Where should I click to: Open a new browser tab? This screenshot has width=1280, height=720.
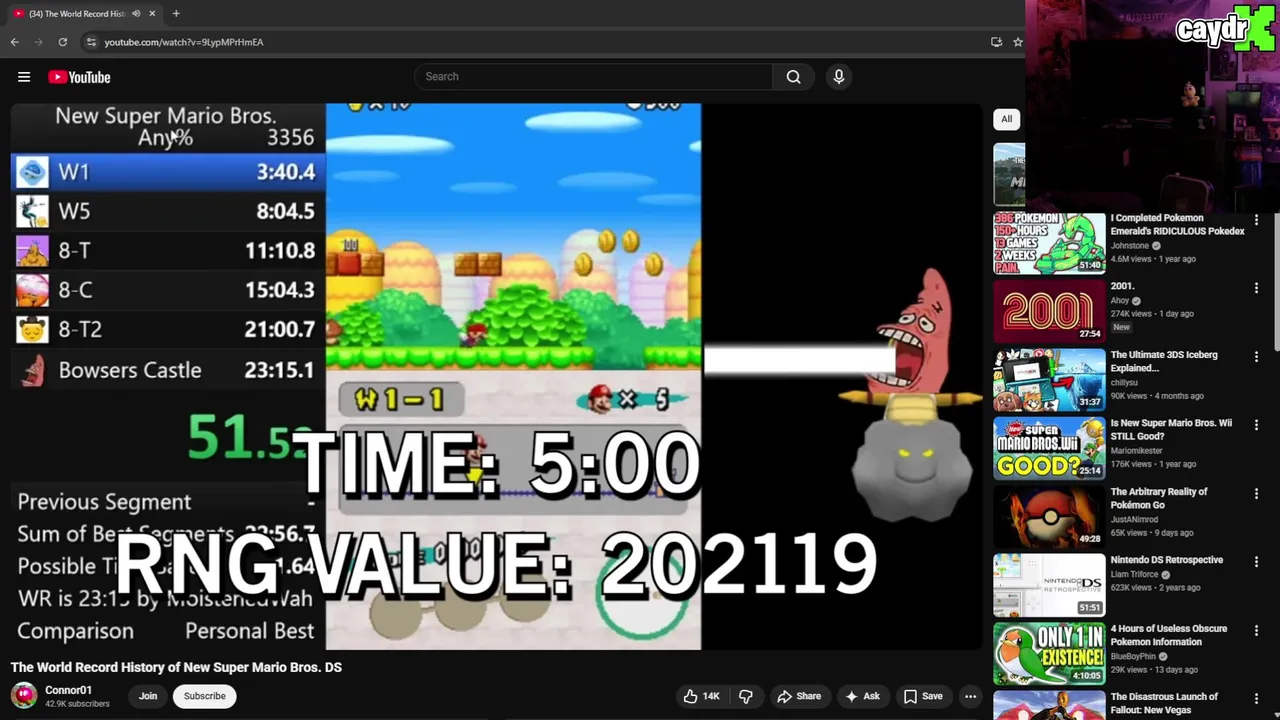176,13
